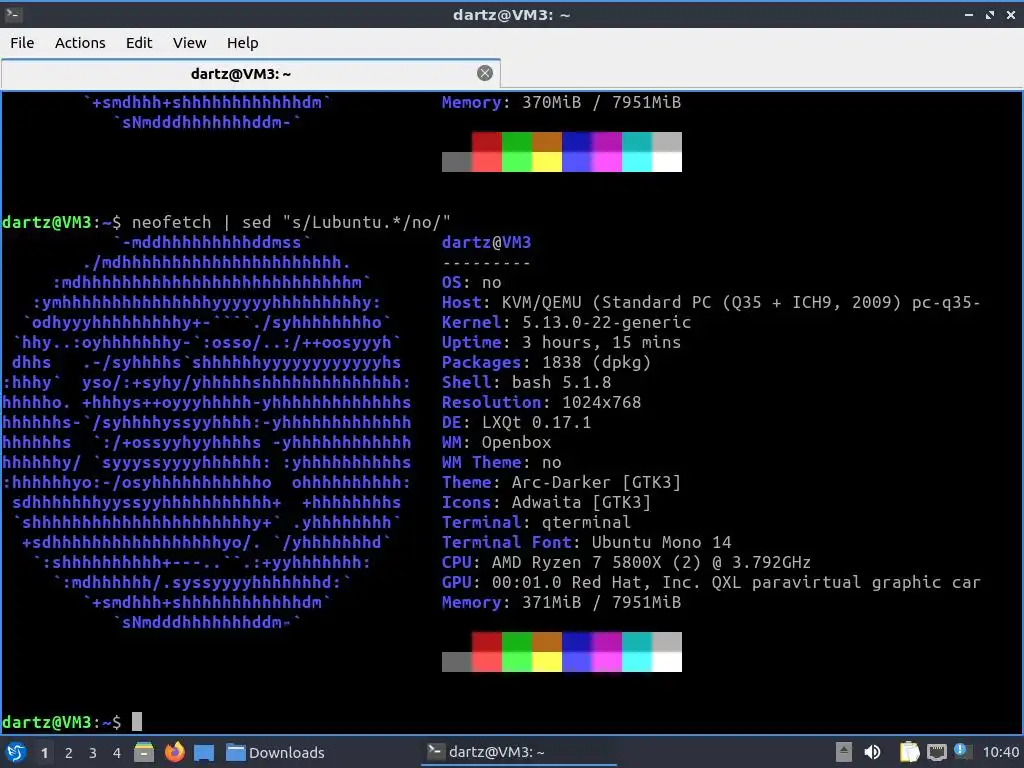This screenshot has height=768, width=1024.
Task: Click the 'Terminal Font: Ubuntu Mono 14' line
Action: click(586, 542)
